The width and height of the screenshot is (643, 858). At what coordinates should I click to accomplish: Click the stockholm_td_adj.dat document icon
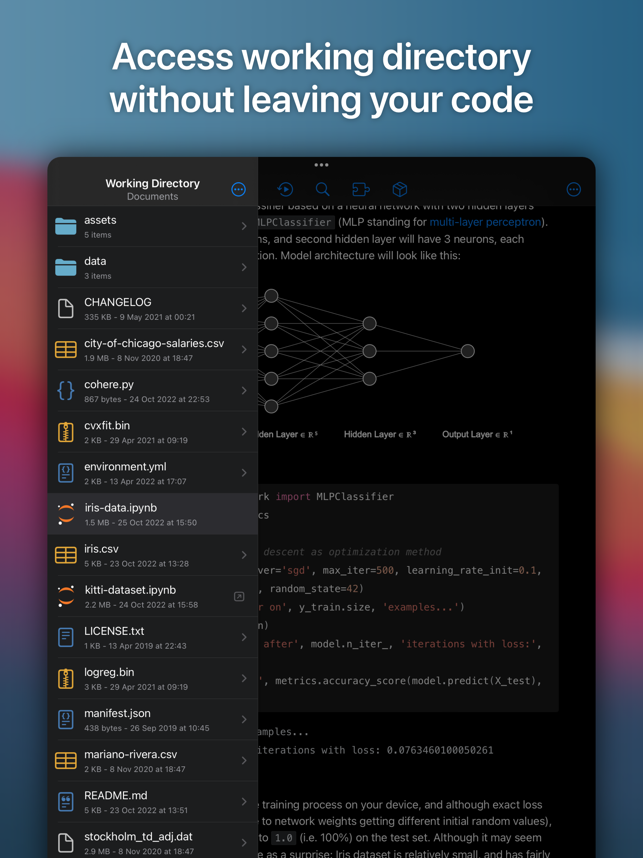point(66,843)
